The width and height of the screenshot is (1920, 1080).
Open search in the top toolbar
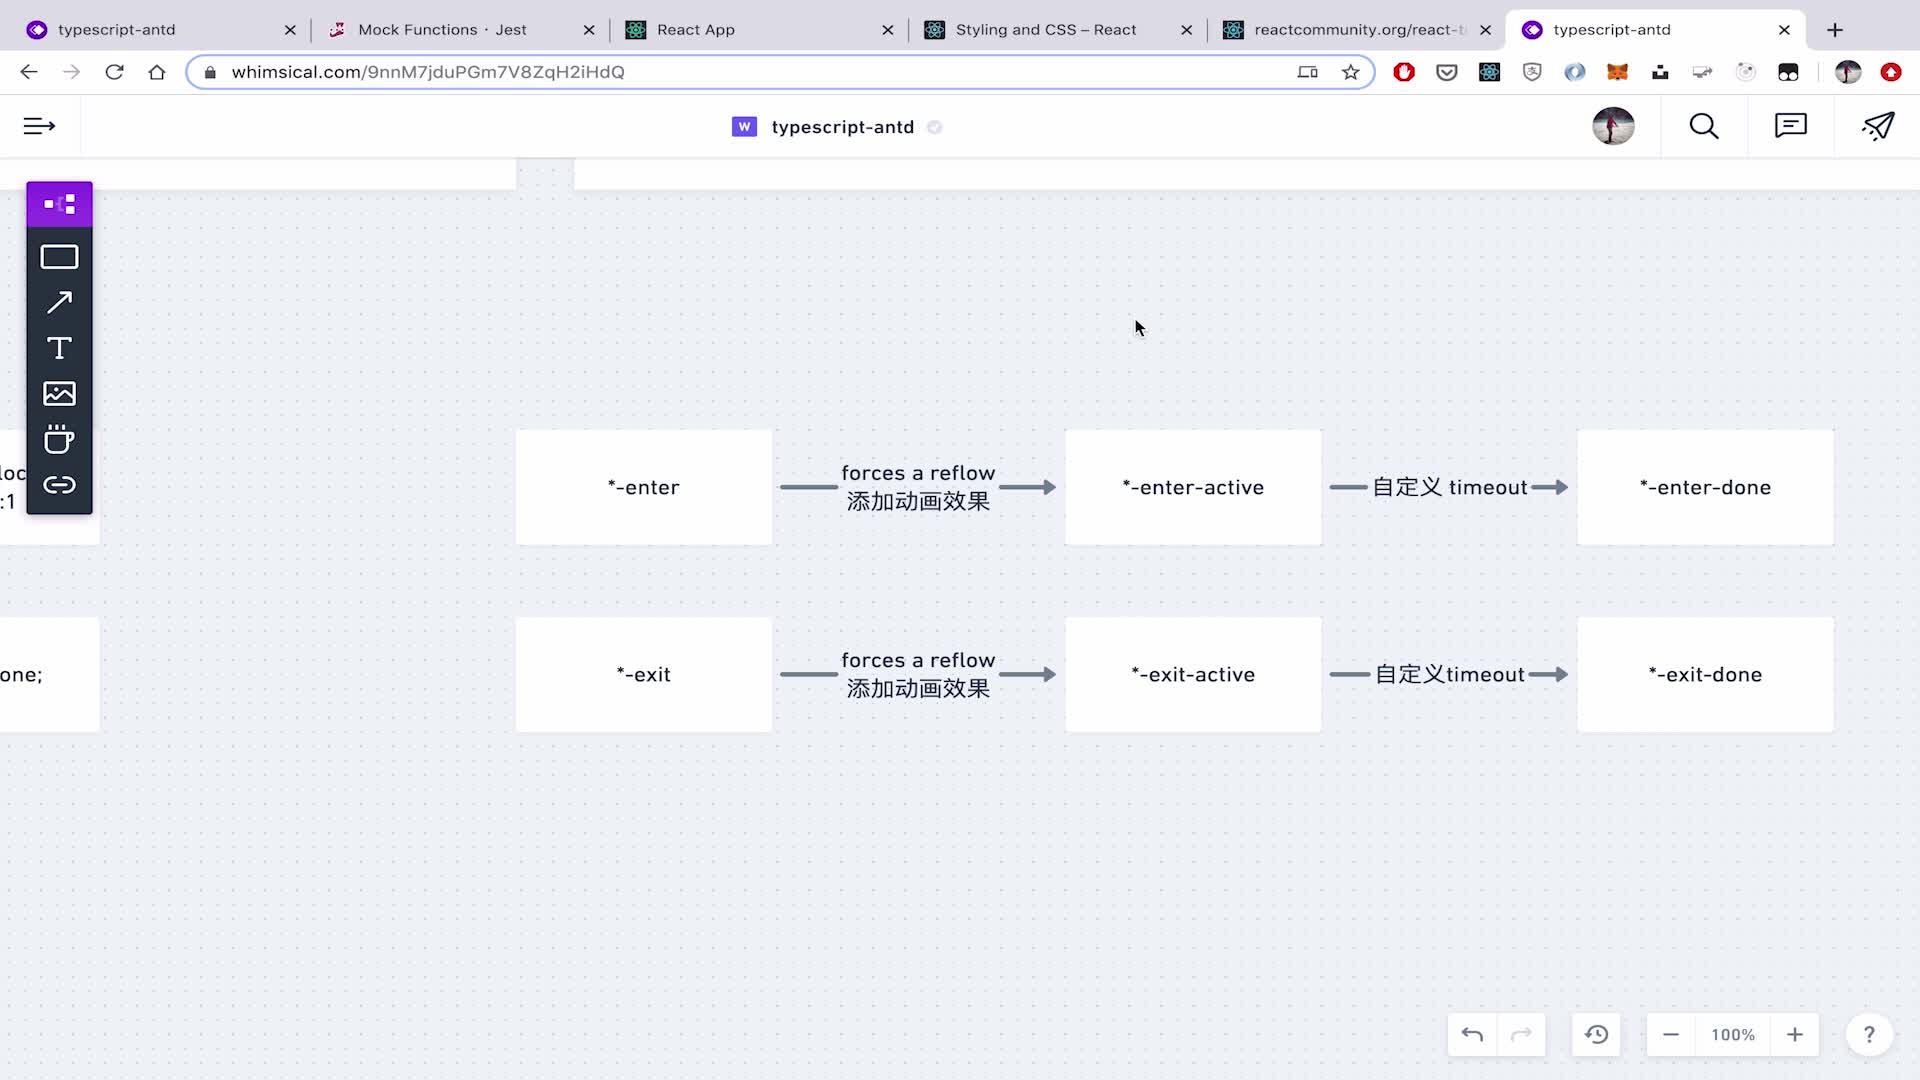(1704, 126)
